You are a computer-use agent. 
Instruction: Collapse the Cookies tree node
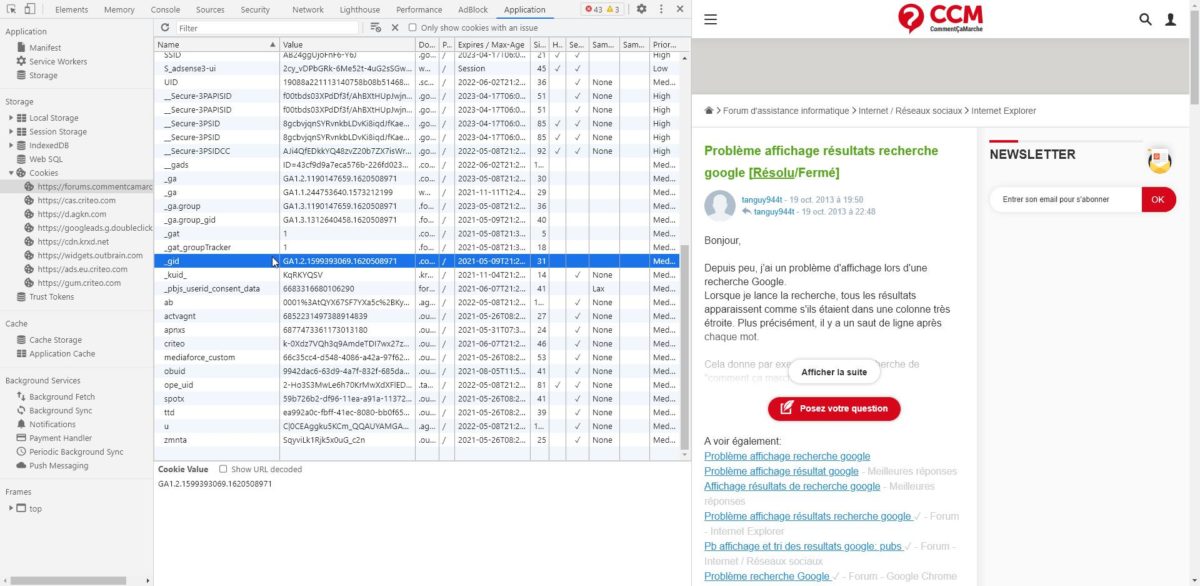click(x=10, y=173)
